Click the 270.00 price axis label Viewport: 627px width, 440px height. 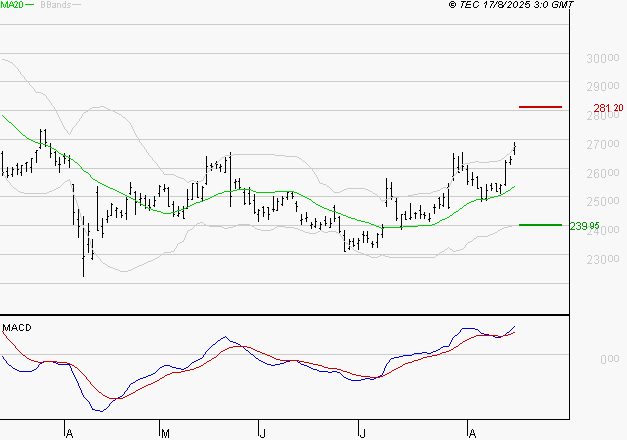[603, 144]
